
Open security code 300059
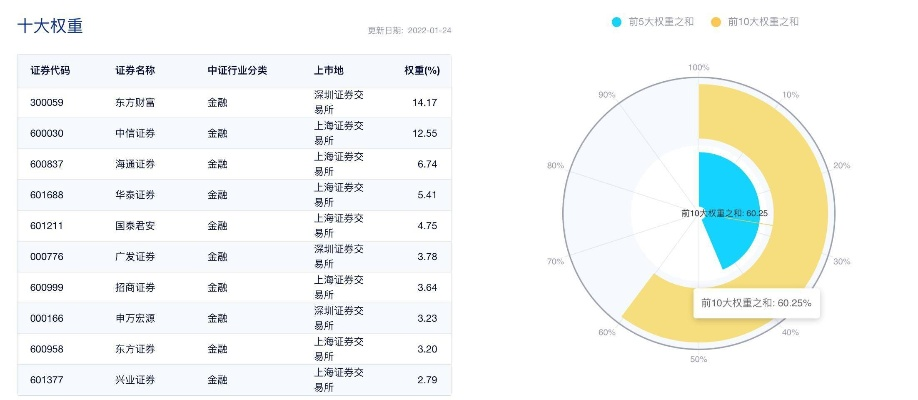pyautogui.click(x=47, y=102)
